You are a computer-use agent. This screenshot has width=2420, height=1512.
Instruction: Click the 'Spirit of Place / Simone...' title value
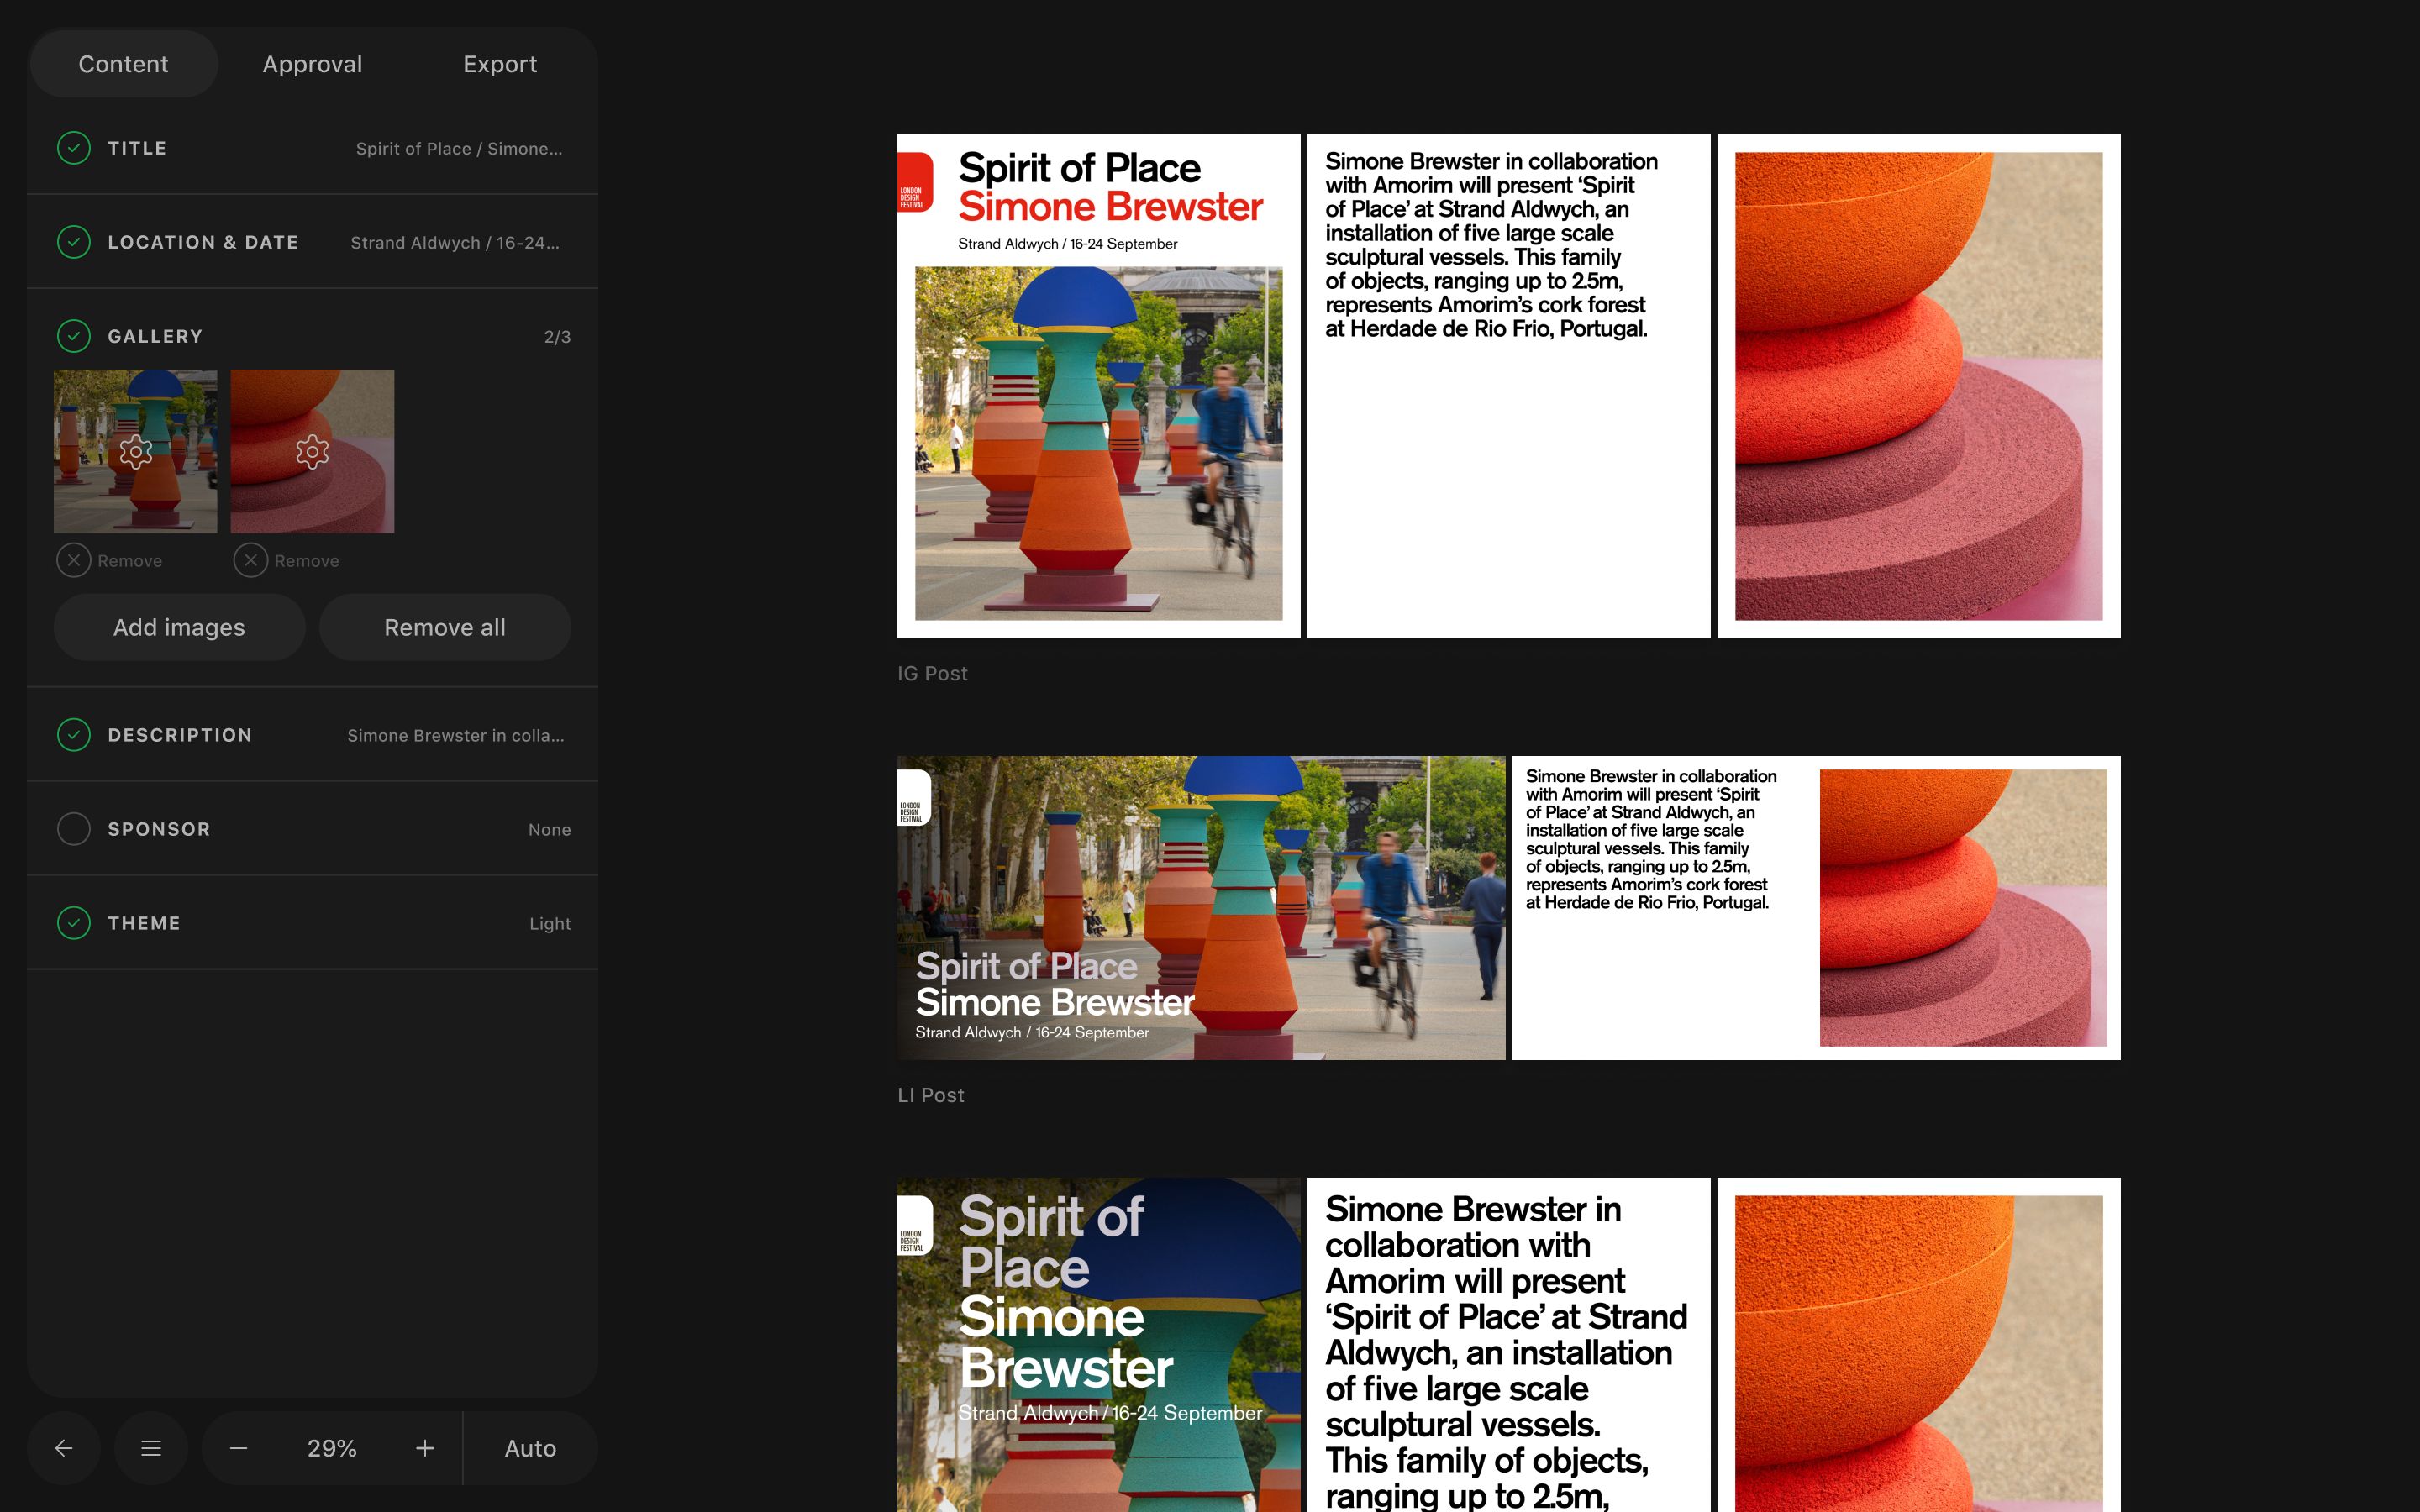point(459,149)
